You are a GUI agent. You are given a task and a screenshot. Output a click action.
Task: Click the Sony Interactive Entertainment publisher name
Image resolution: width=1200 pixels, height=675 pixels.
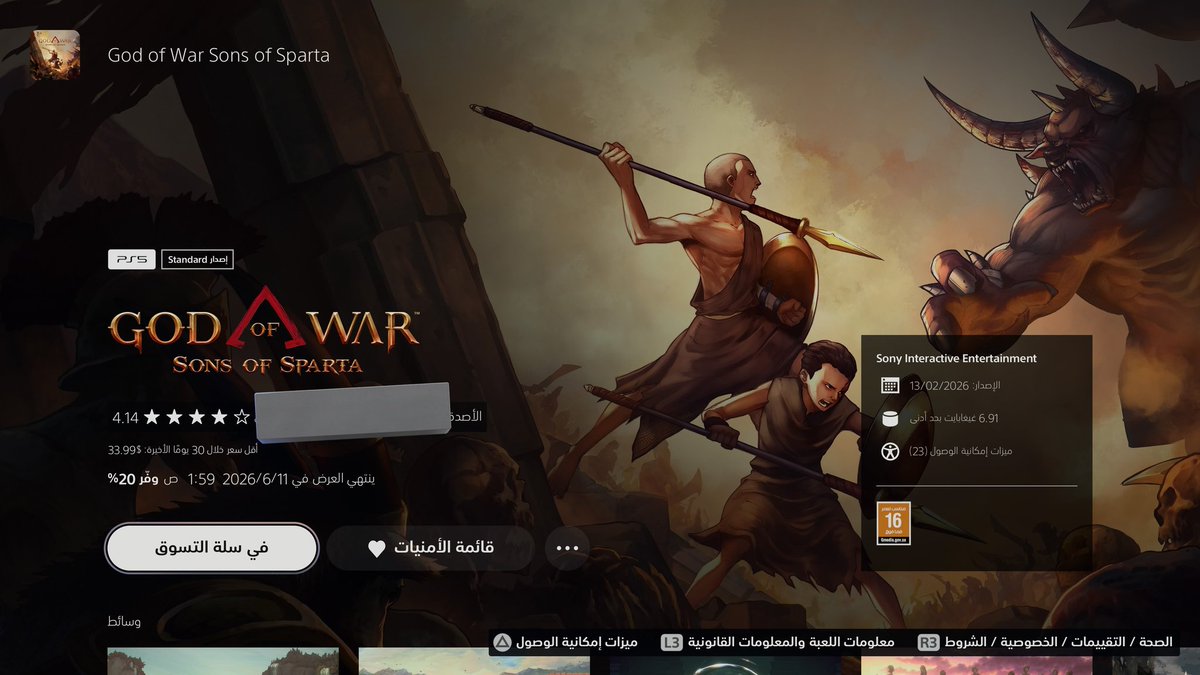pyautogui.click(x=956, y=358)
